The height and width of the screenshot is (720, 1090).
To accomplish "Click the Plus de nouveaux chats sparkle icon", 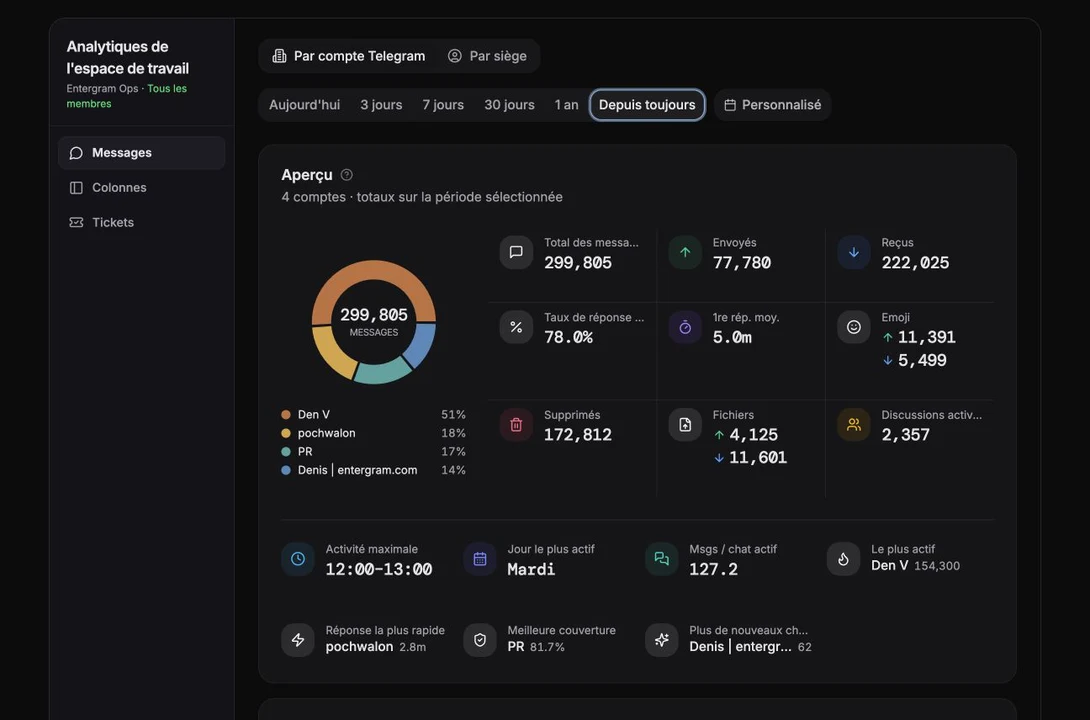I will click(661, 640).
